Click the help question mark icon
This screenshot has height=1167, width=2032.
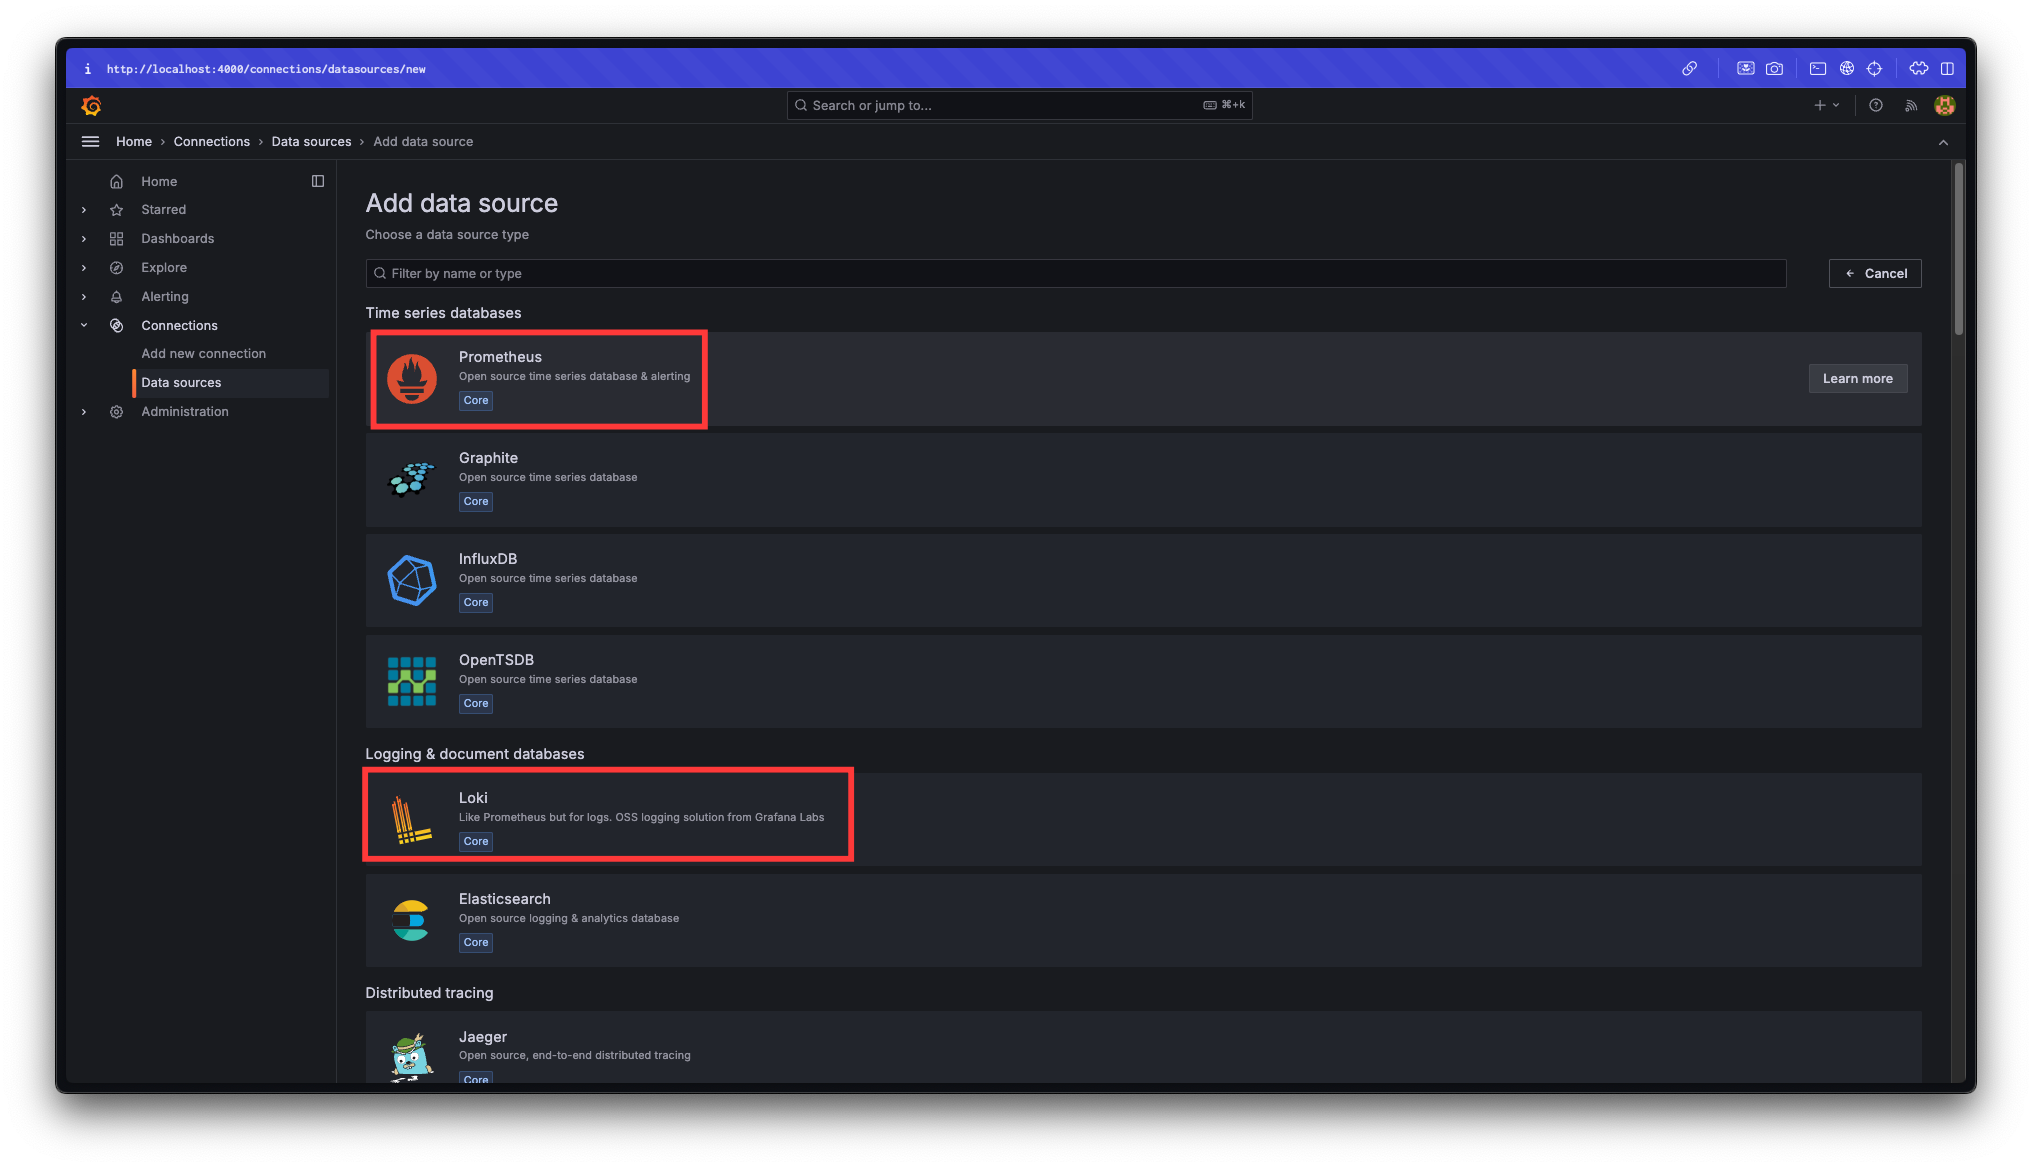click(x=1876, y=105)
